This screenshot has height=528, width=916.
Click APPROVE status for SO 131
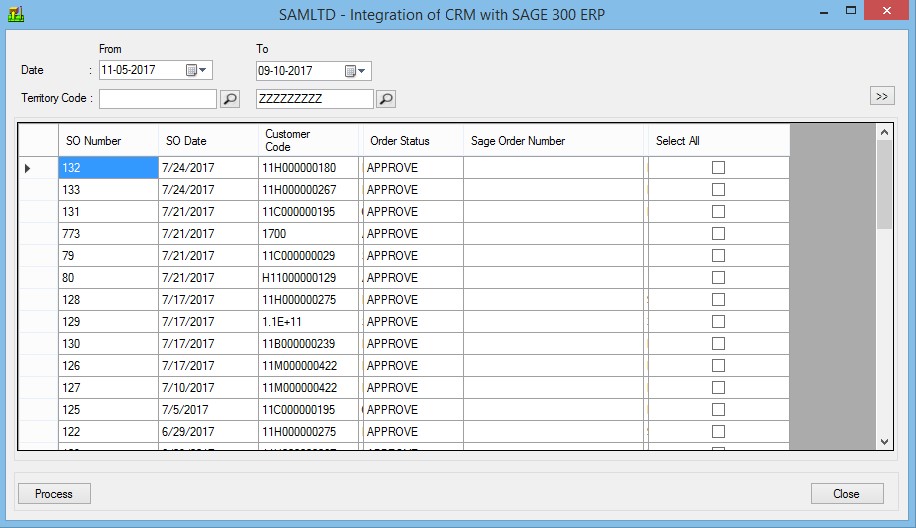pyautogui.click(x=413, y=211)
